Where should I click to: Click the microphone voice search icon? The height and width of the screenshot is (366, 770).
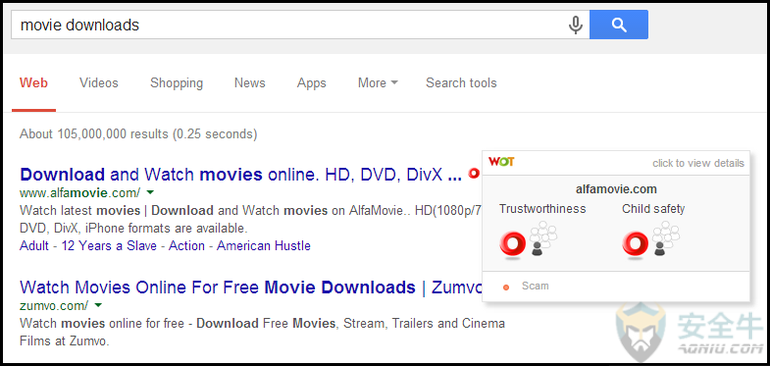pyautogui.click(x=576, y=25)
